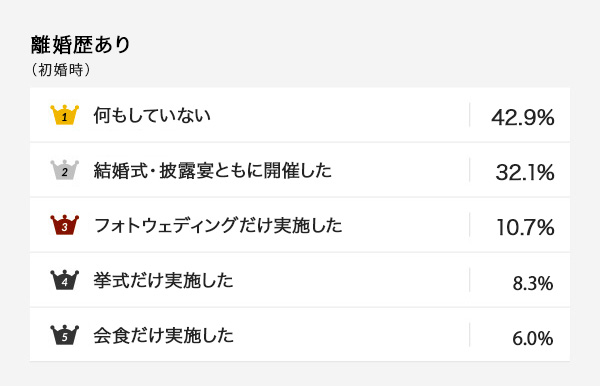The image size is (600, 386).
Task: Click the 6.0% value
Action: pos(533,339)
